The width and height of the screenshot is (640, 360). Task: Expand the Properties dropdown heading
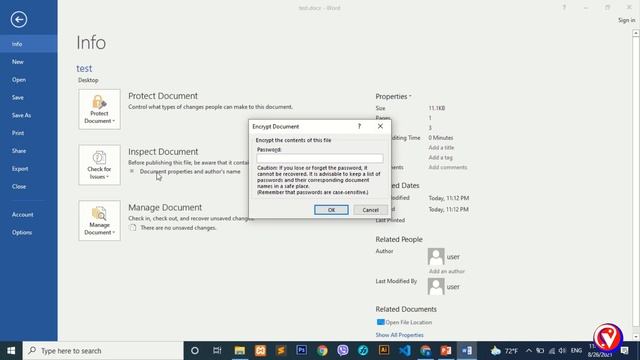click(x=393, y=96)
